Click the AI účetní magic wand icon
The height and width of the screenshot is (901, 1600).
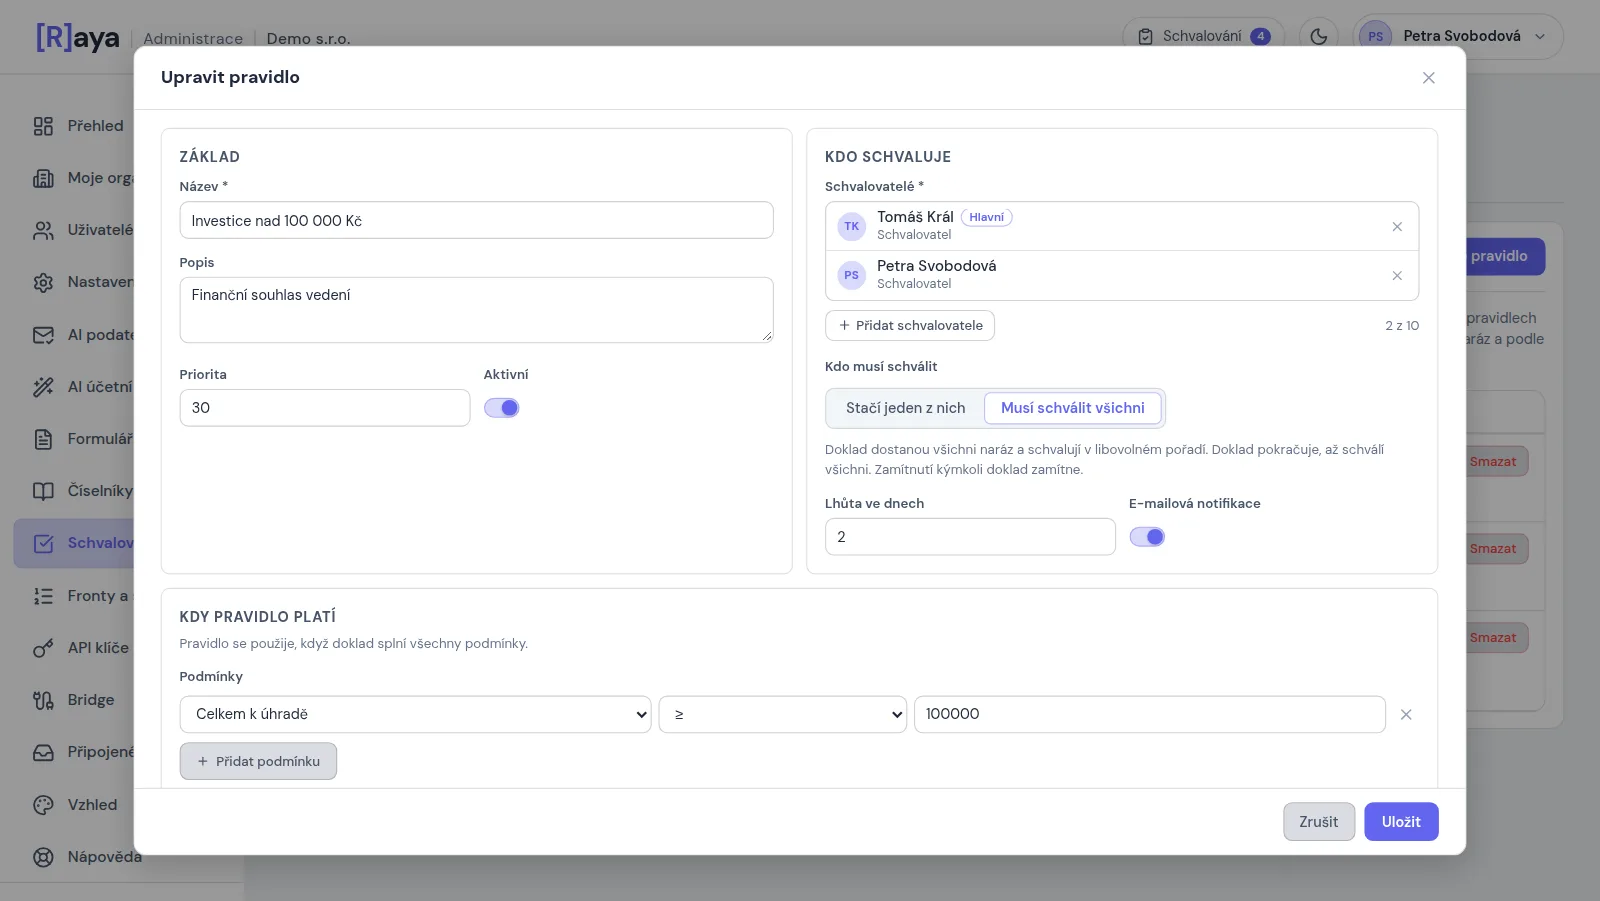coord(43,387)
